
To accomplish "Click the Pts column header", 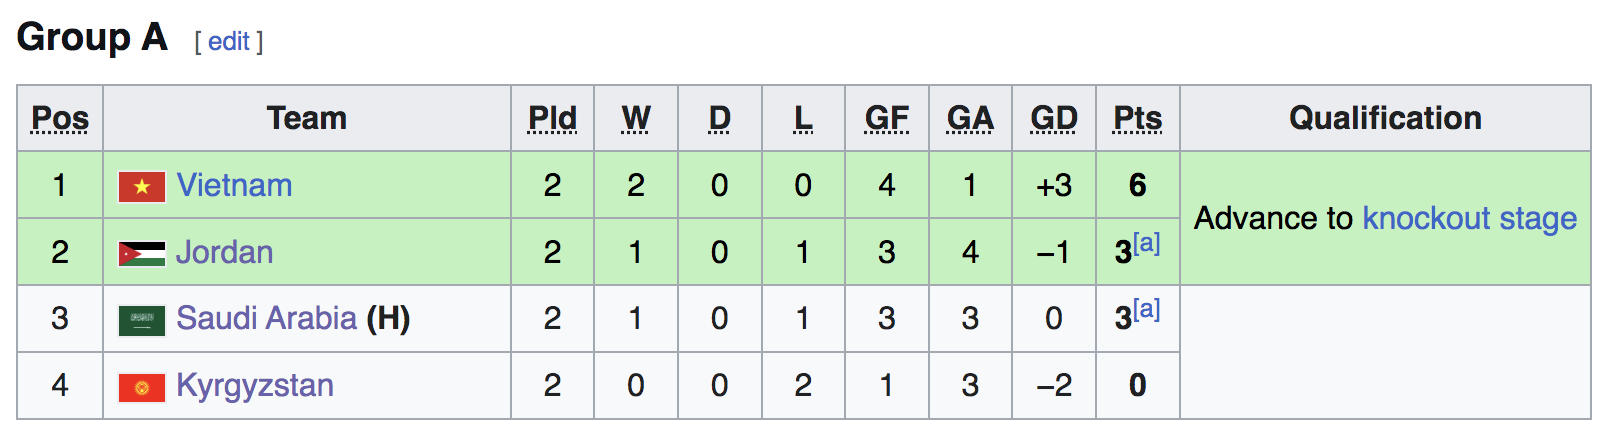I will pyautogui.click(x=1137, y=119).
